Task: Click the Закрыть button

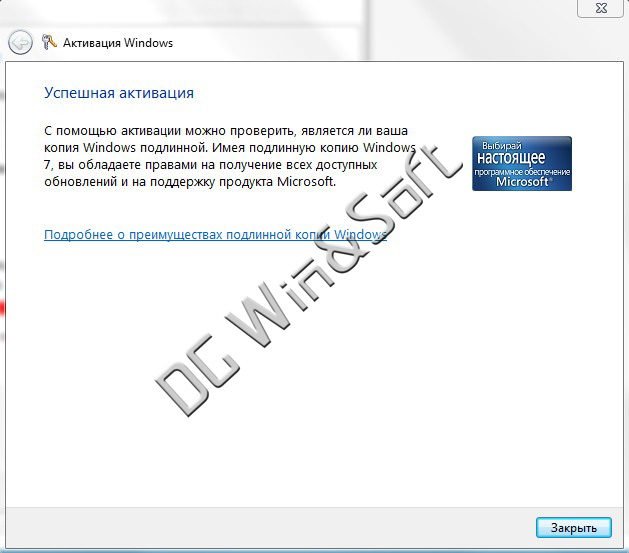Action: tap(574, 528)
